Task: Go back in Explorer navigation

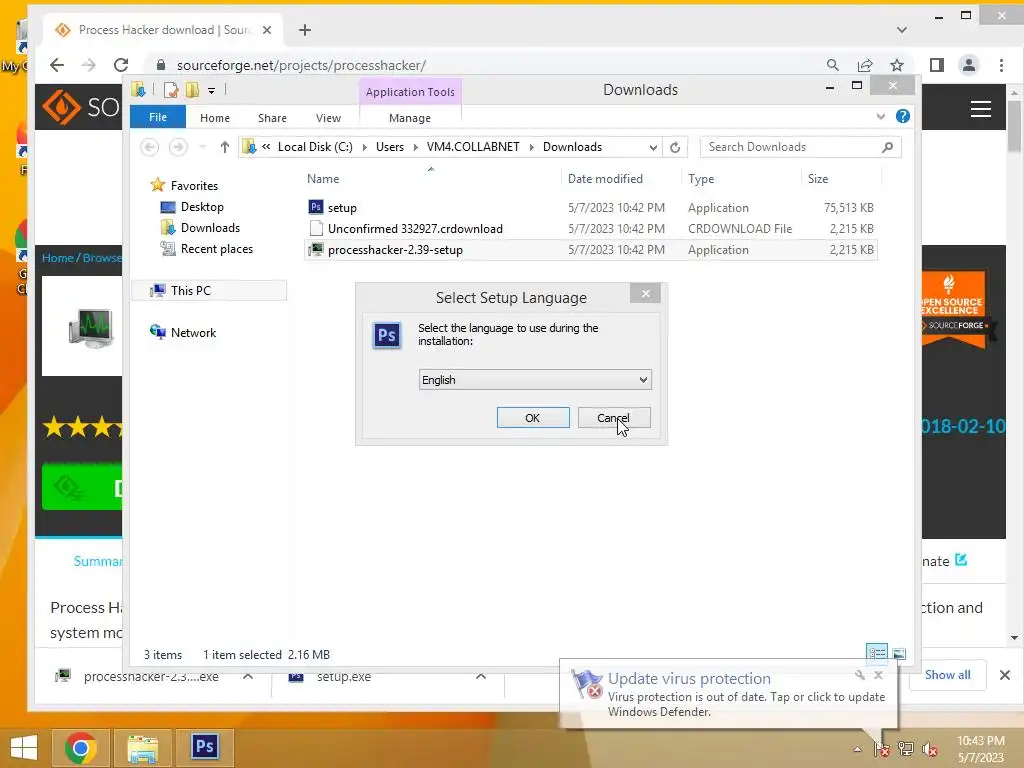Action: click(x=150, y=147)
